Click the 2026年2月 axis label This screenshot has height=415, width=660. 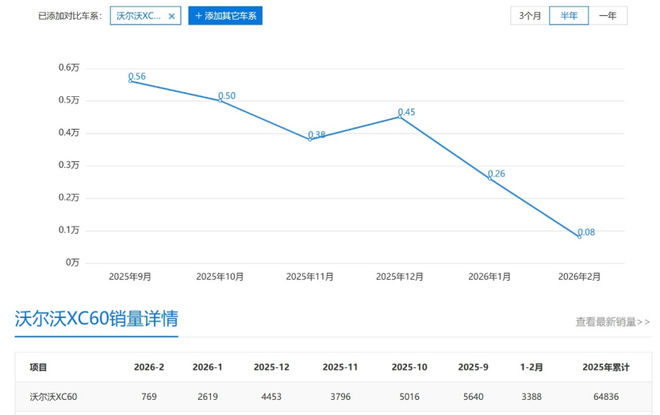579,277
